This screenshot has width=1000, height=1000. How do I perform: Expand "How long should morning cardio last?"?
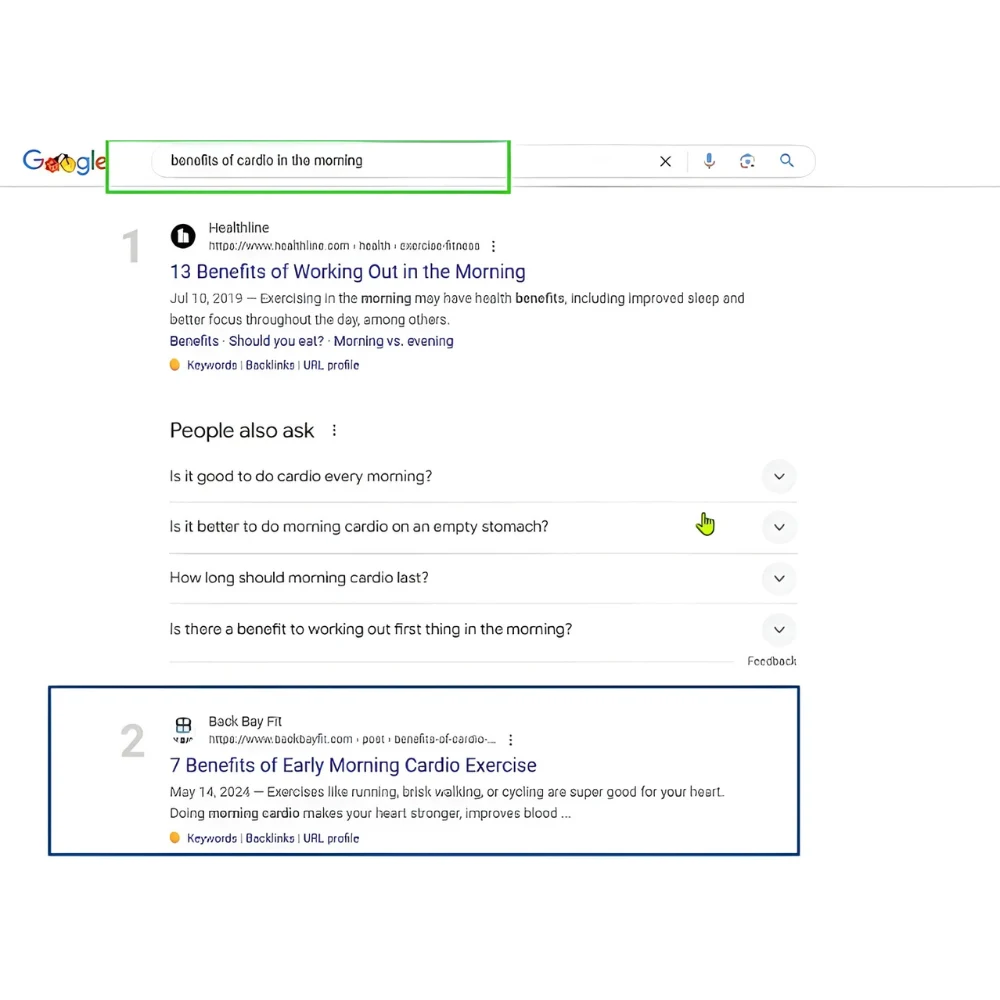click(x=779, y=578)
